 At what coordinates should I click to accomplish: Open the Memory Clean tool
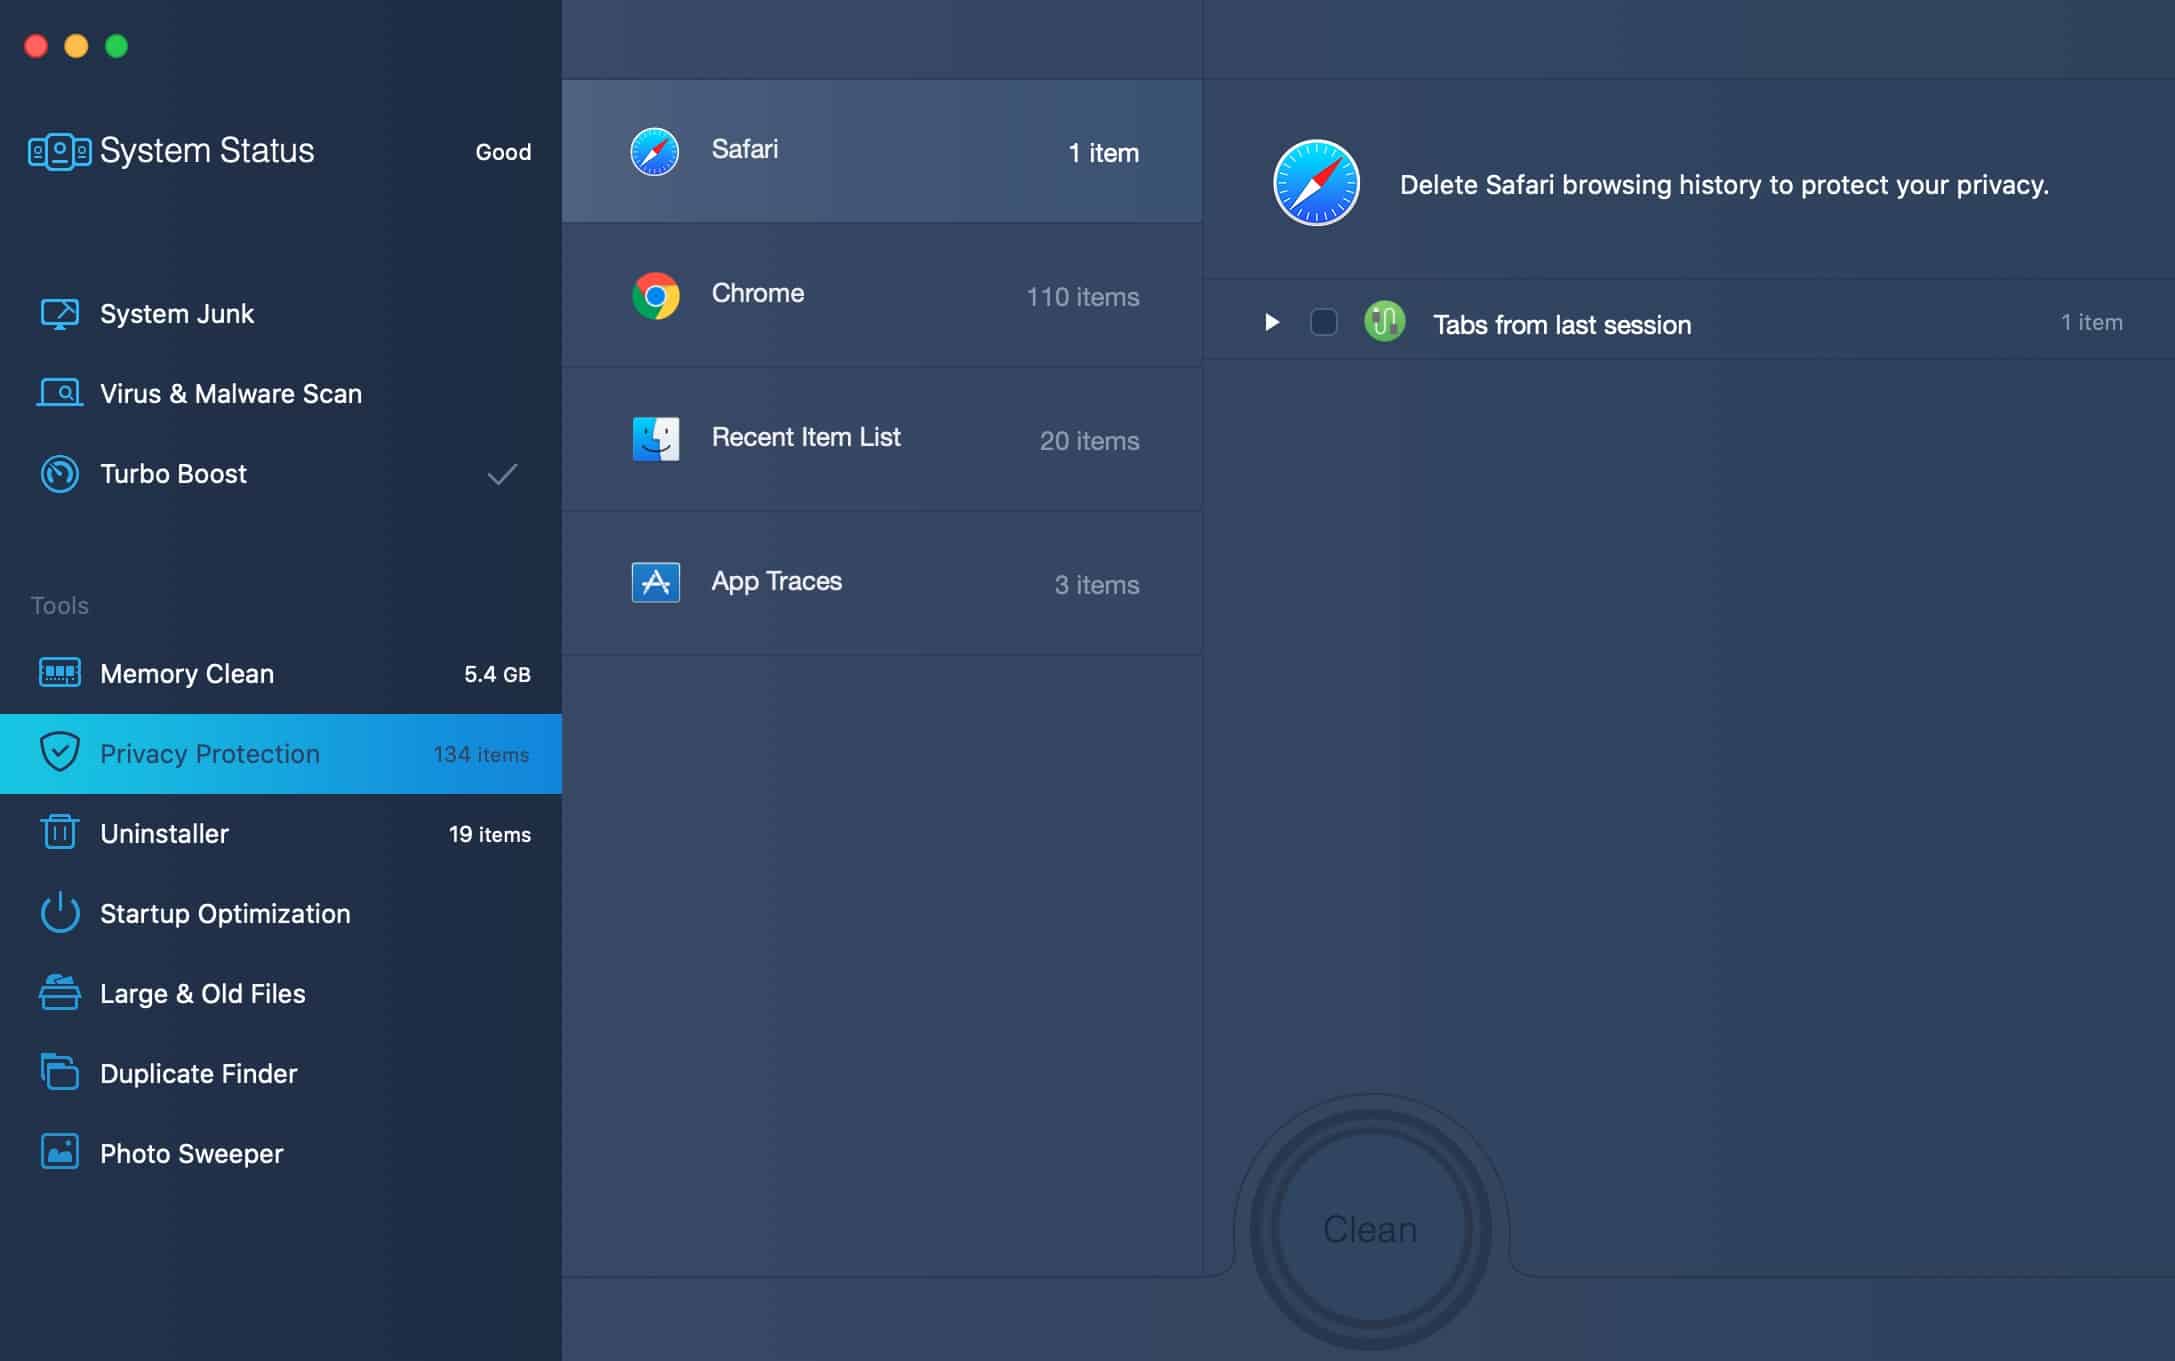(x=186, y=673)
